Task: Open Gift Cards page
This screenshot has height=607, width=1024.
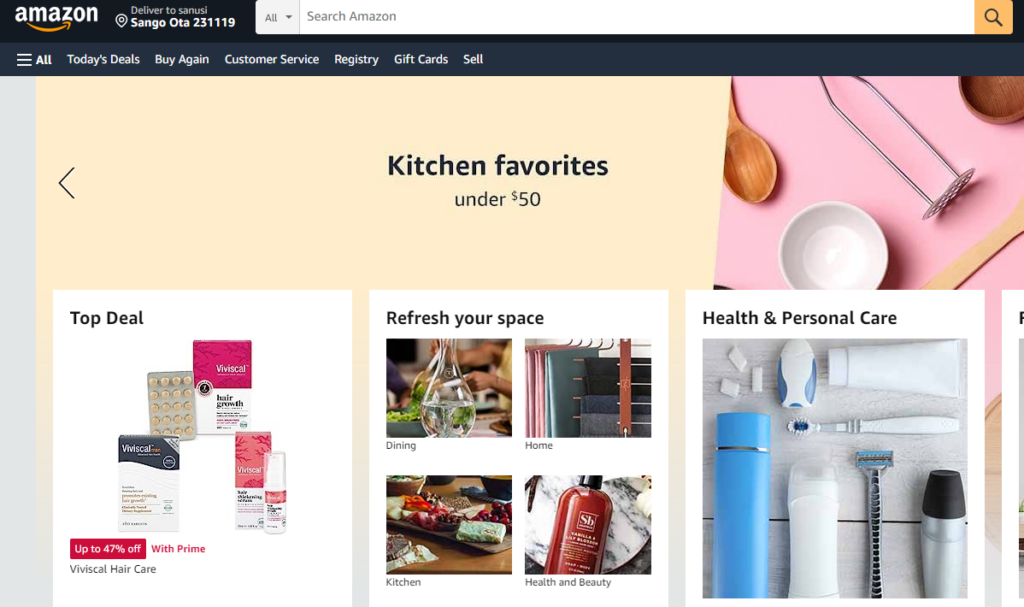Action: [x=421, y=59]
